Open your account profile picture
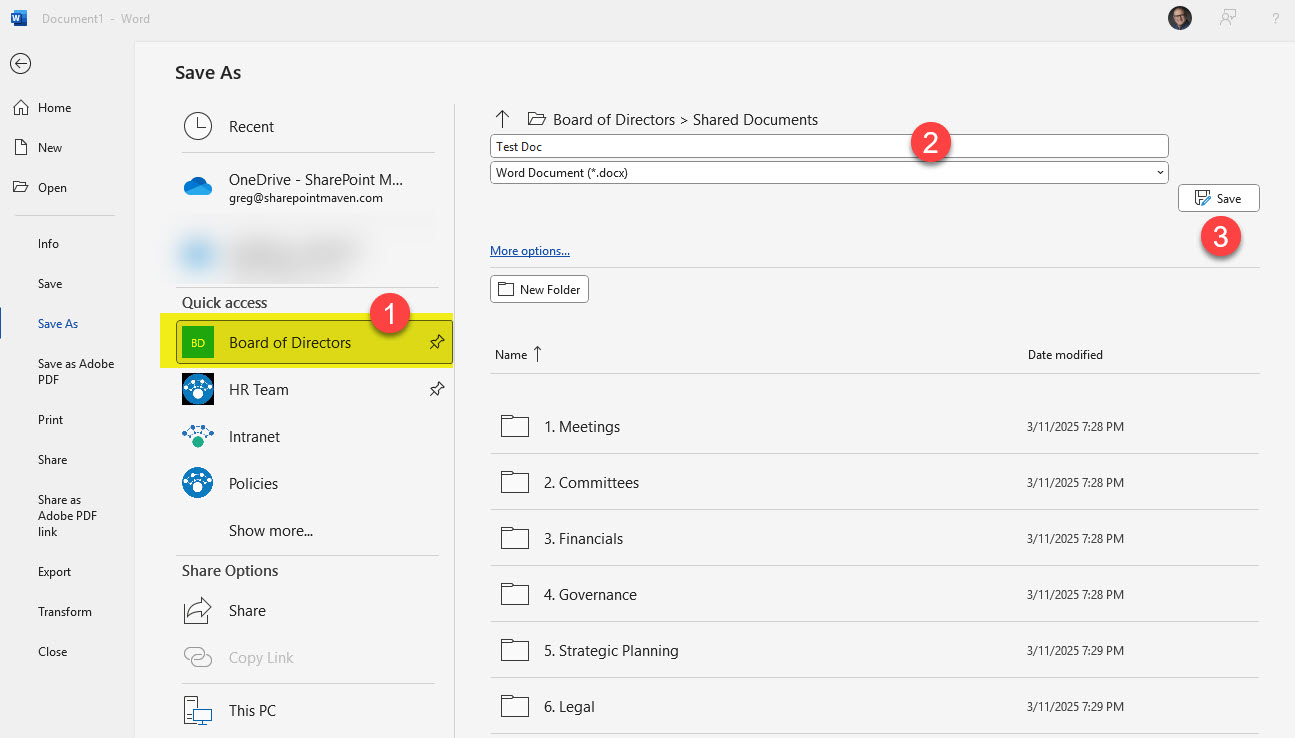Screen dimensions: 1295x738 click(x=1179, y=18)
